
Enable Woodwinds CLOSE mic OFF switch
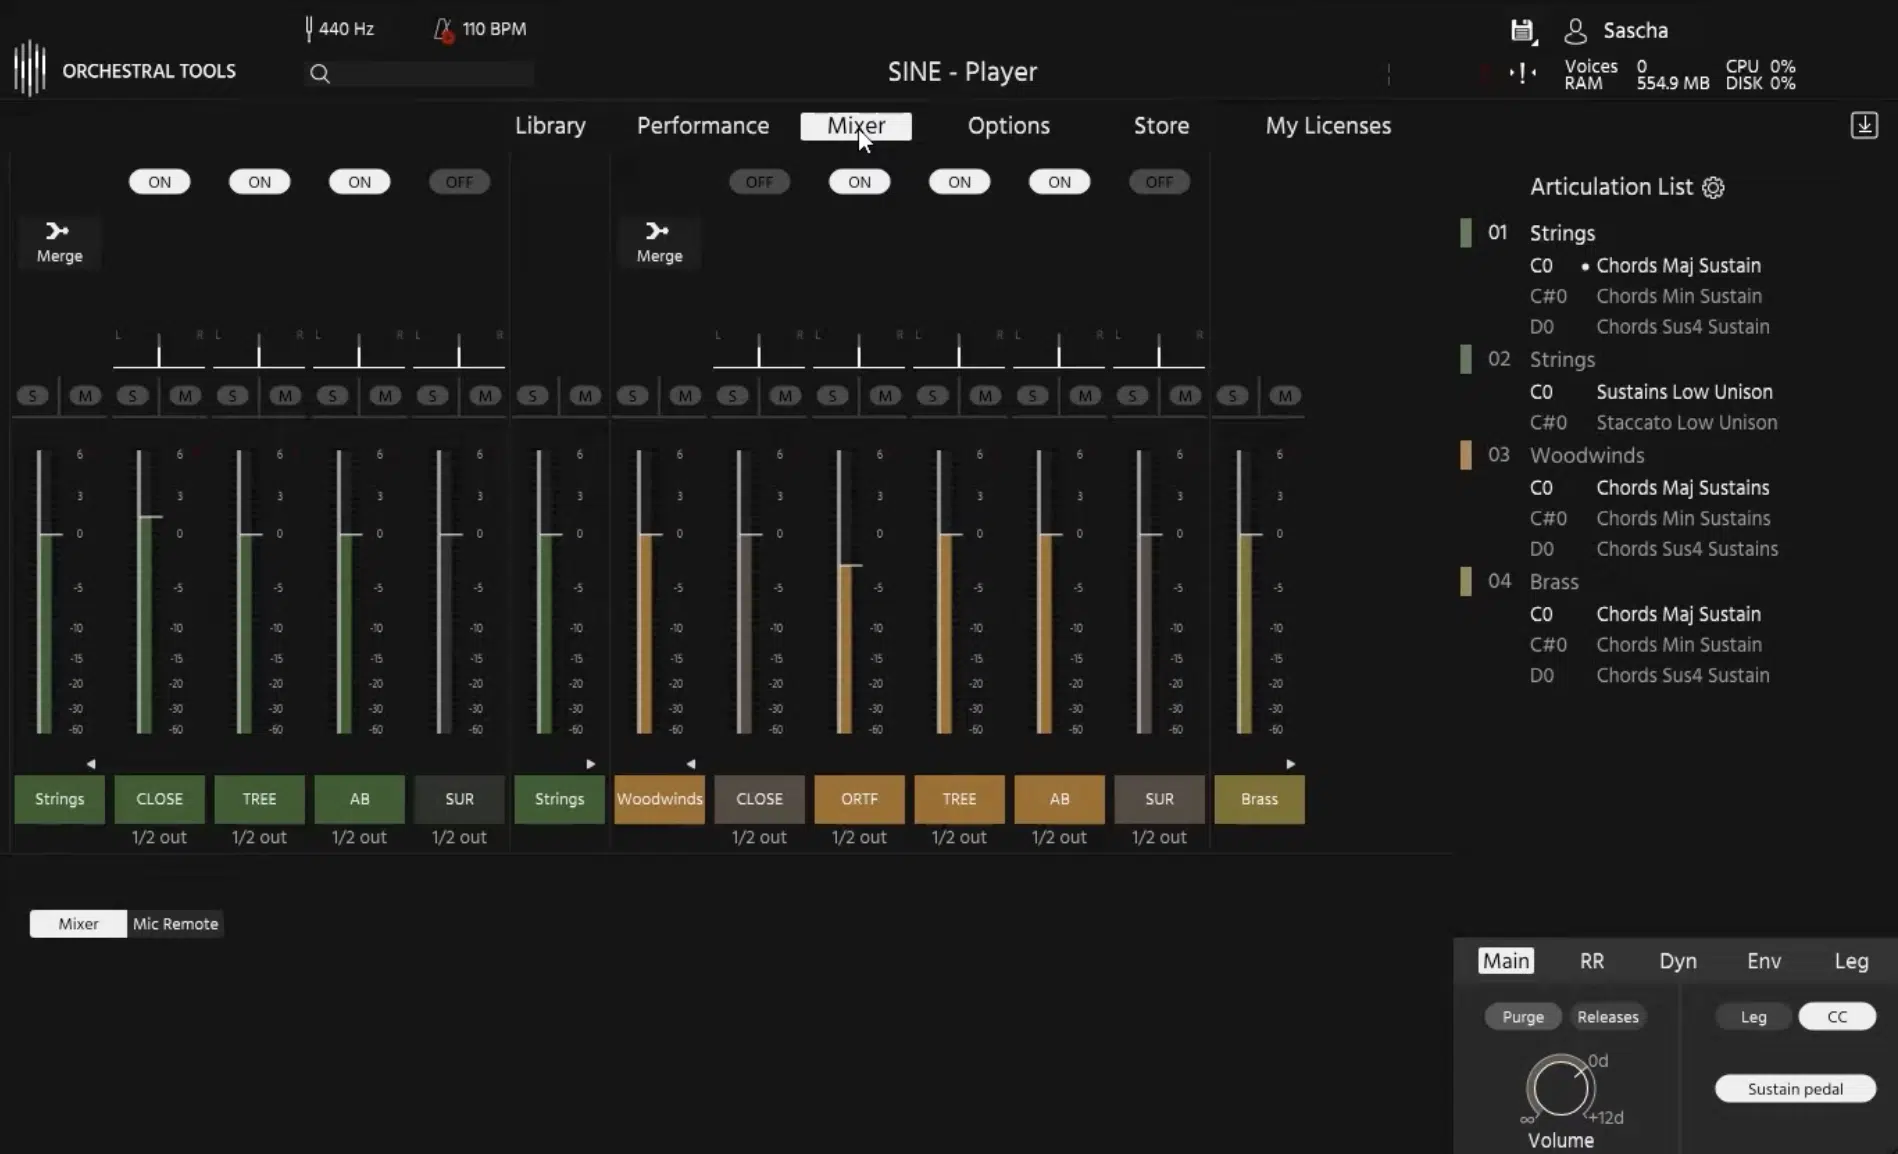point(759,182)
